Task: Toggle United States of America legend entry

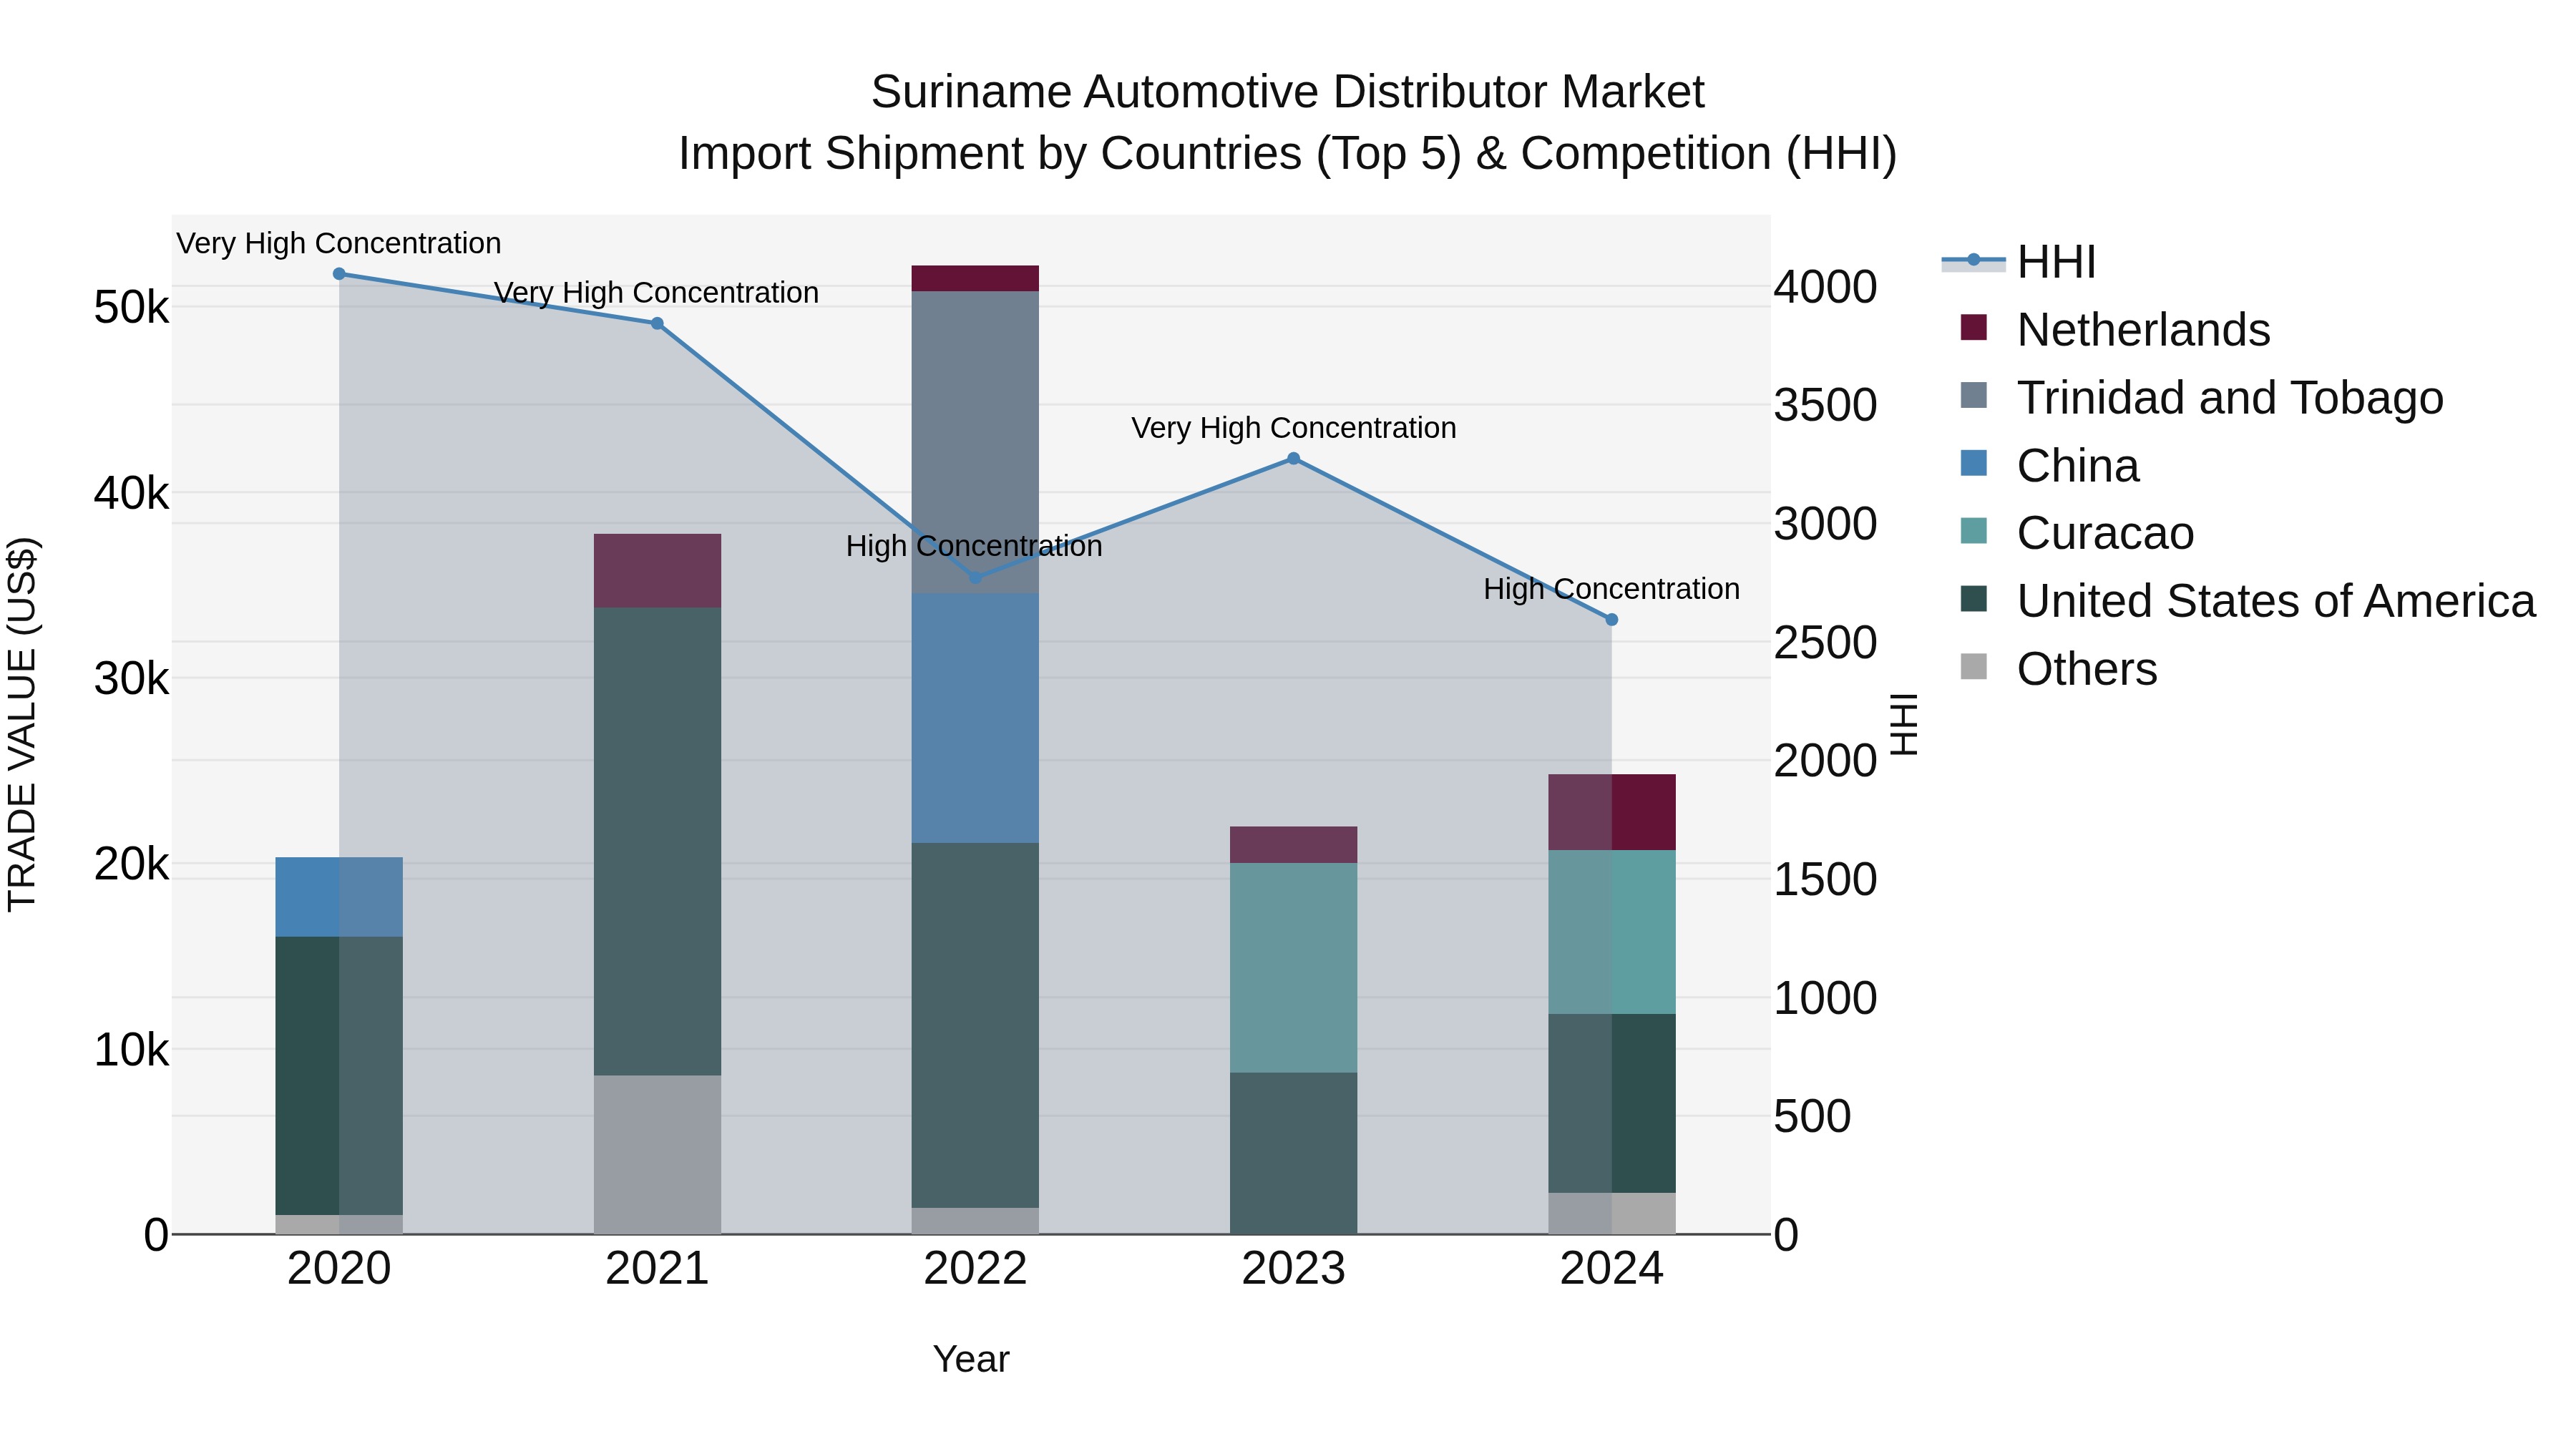Action: pos(2247,601)
